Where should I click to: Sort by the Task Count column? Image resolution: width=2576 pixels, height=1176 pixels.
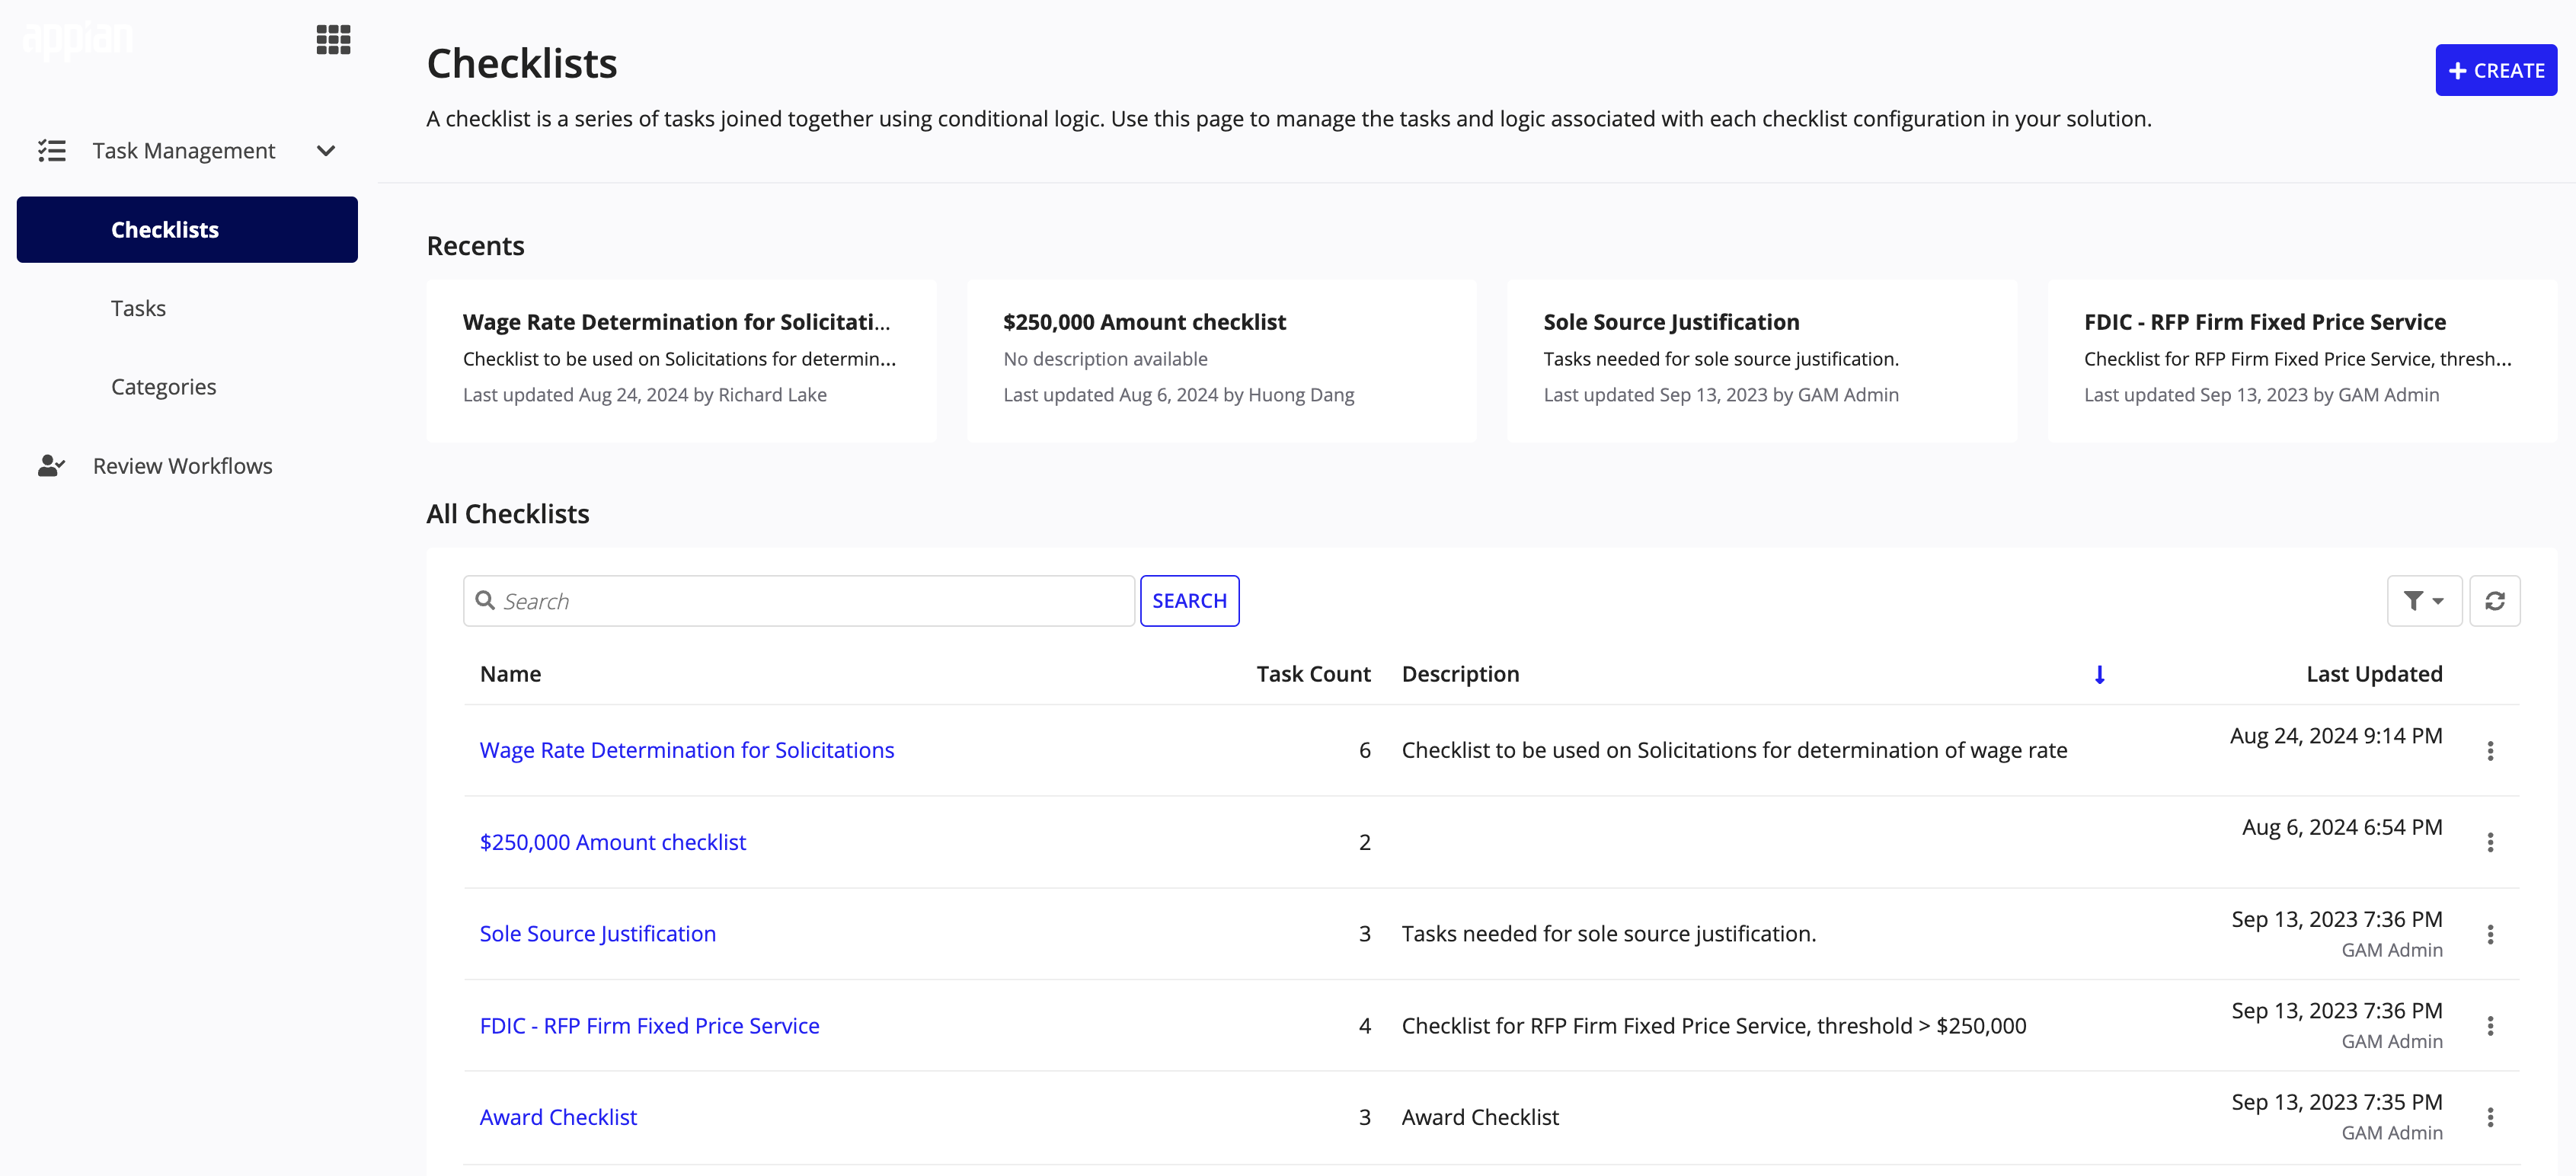1313,675
